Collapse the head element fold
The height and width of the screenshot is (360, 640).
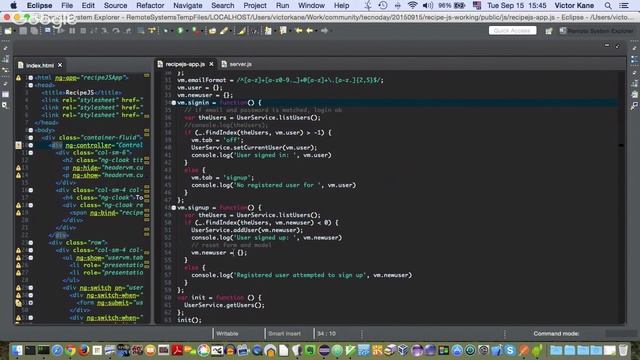click(31, 85)
